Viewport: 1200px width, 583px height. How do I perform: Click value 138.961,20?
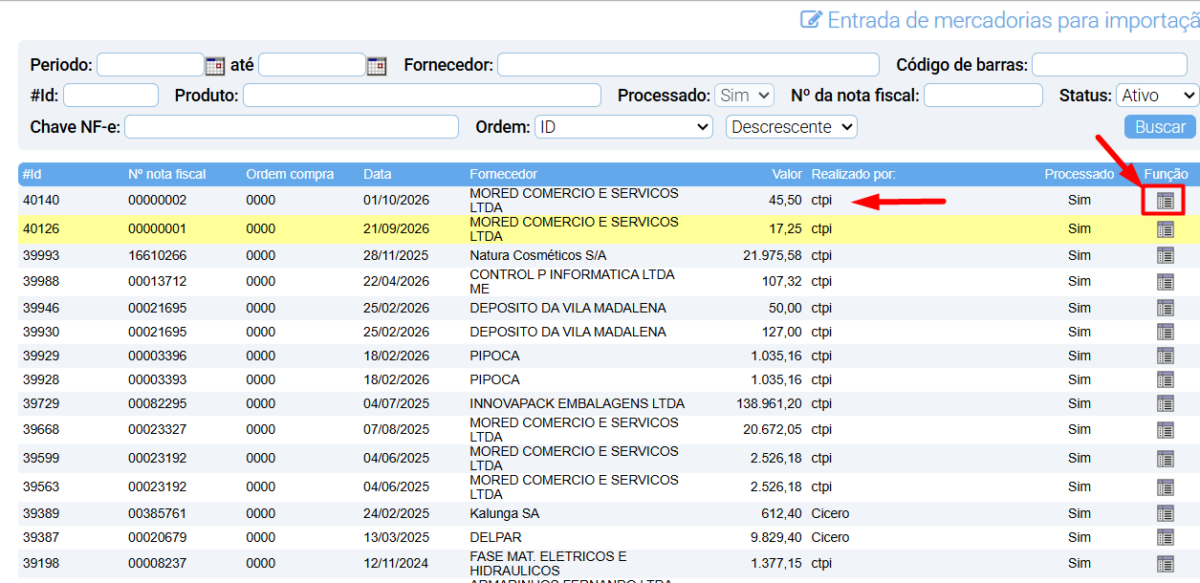click(768, 404)
